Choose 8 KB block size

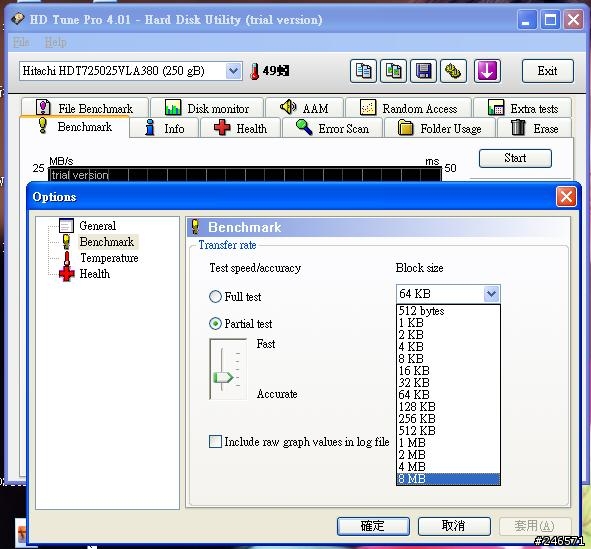pyautogui.click(x=448, y=359)
